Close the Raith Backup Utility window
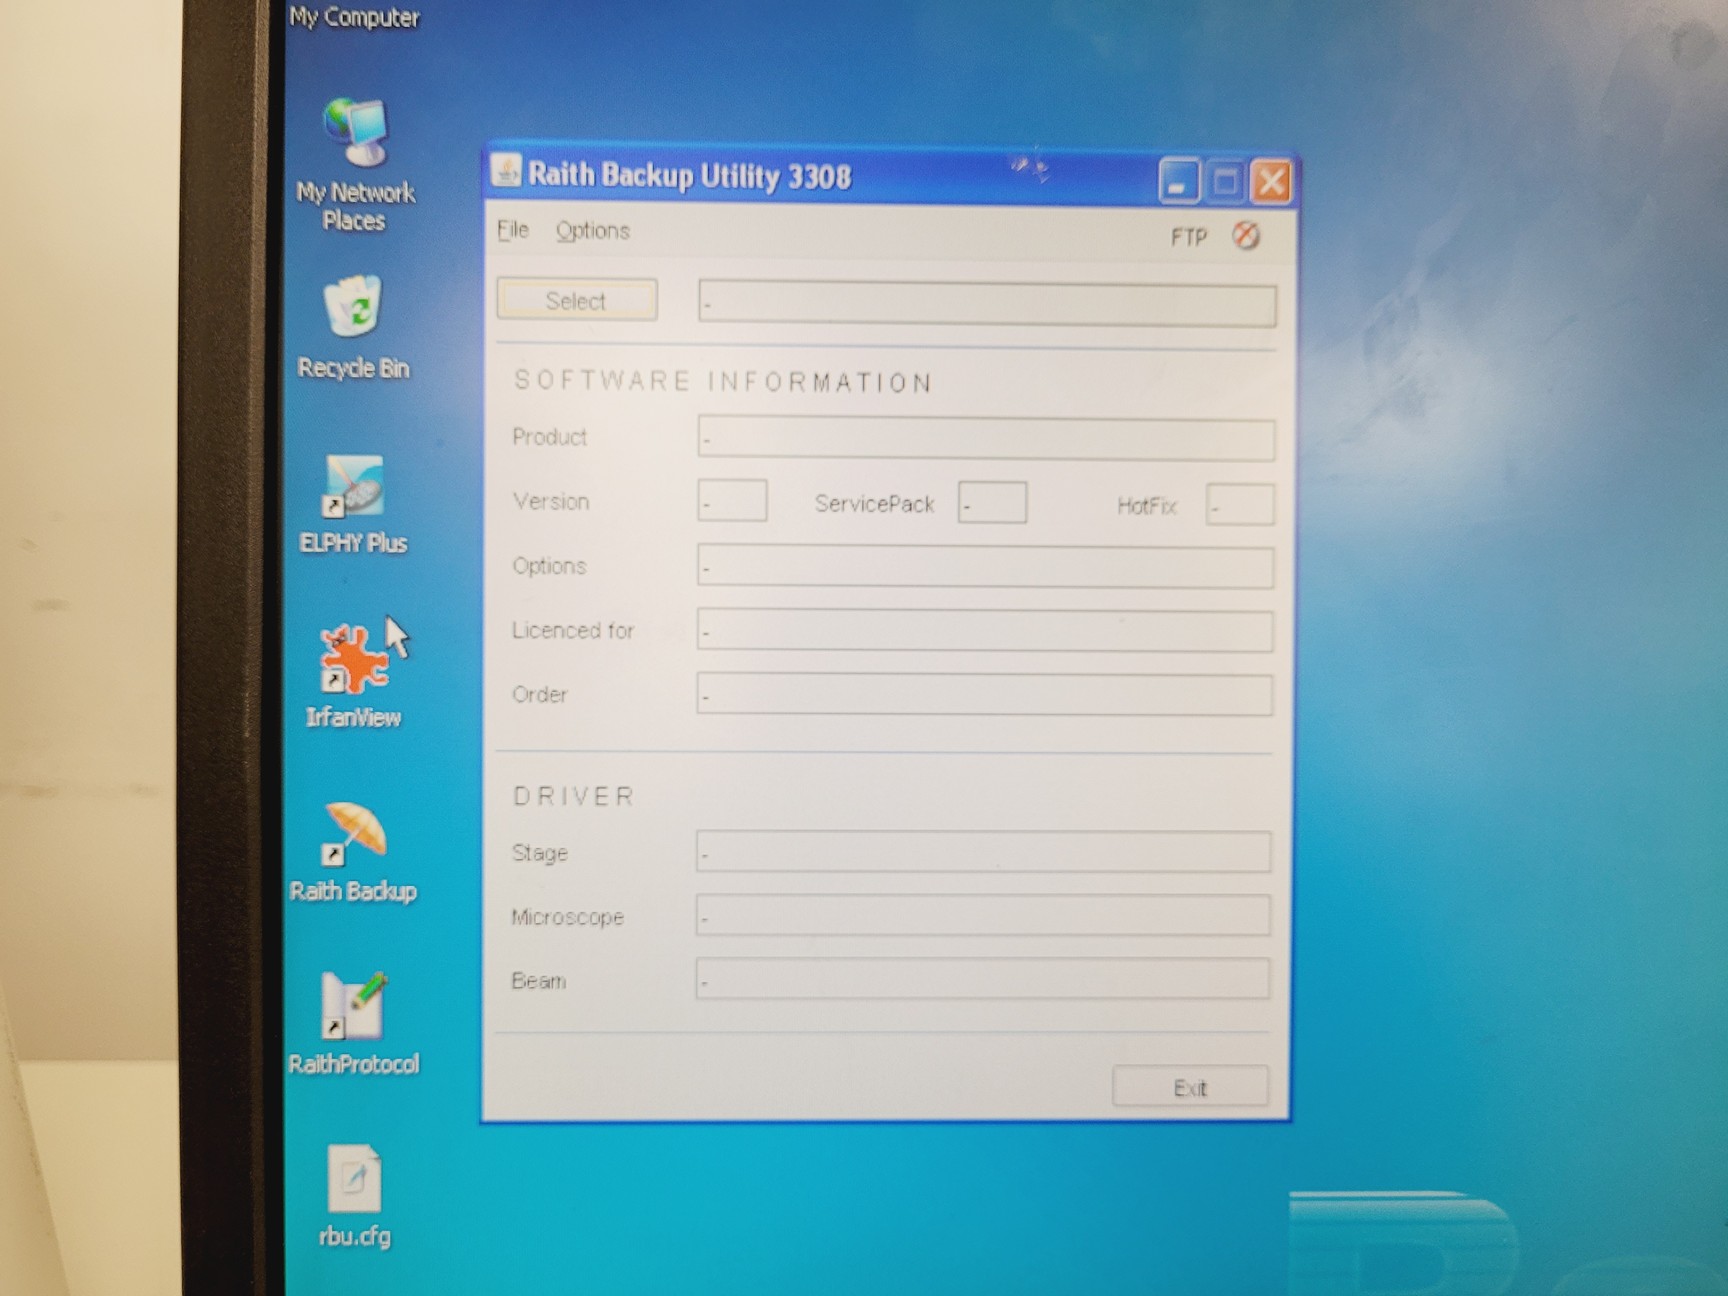 point(1271,182)
